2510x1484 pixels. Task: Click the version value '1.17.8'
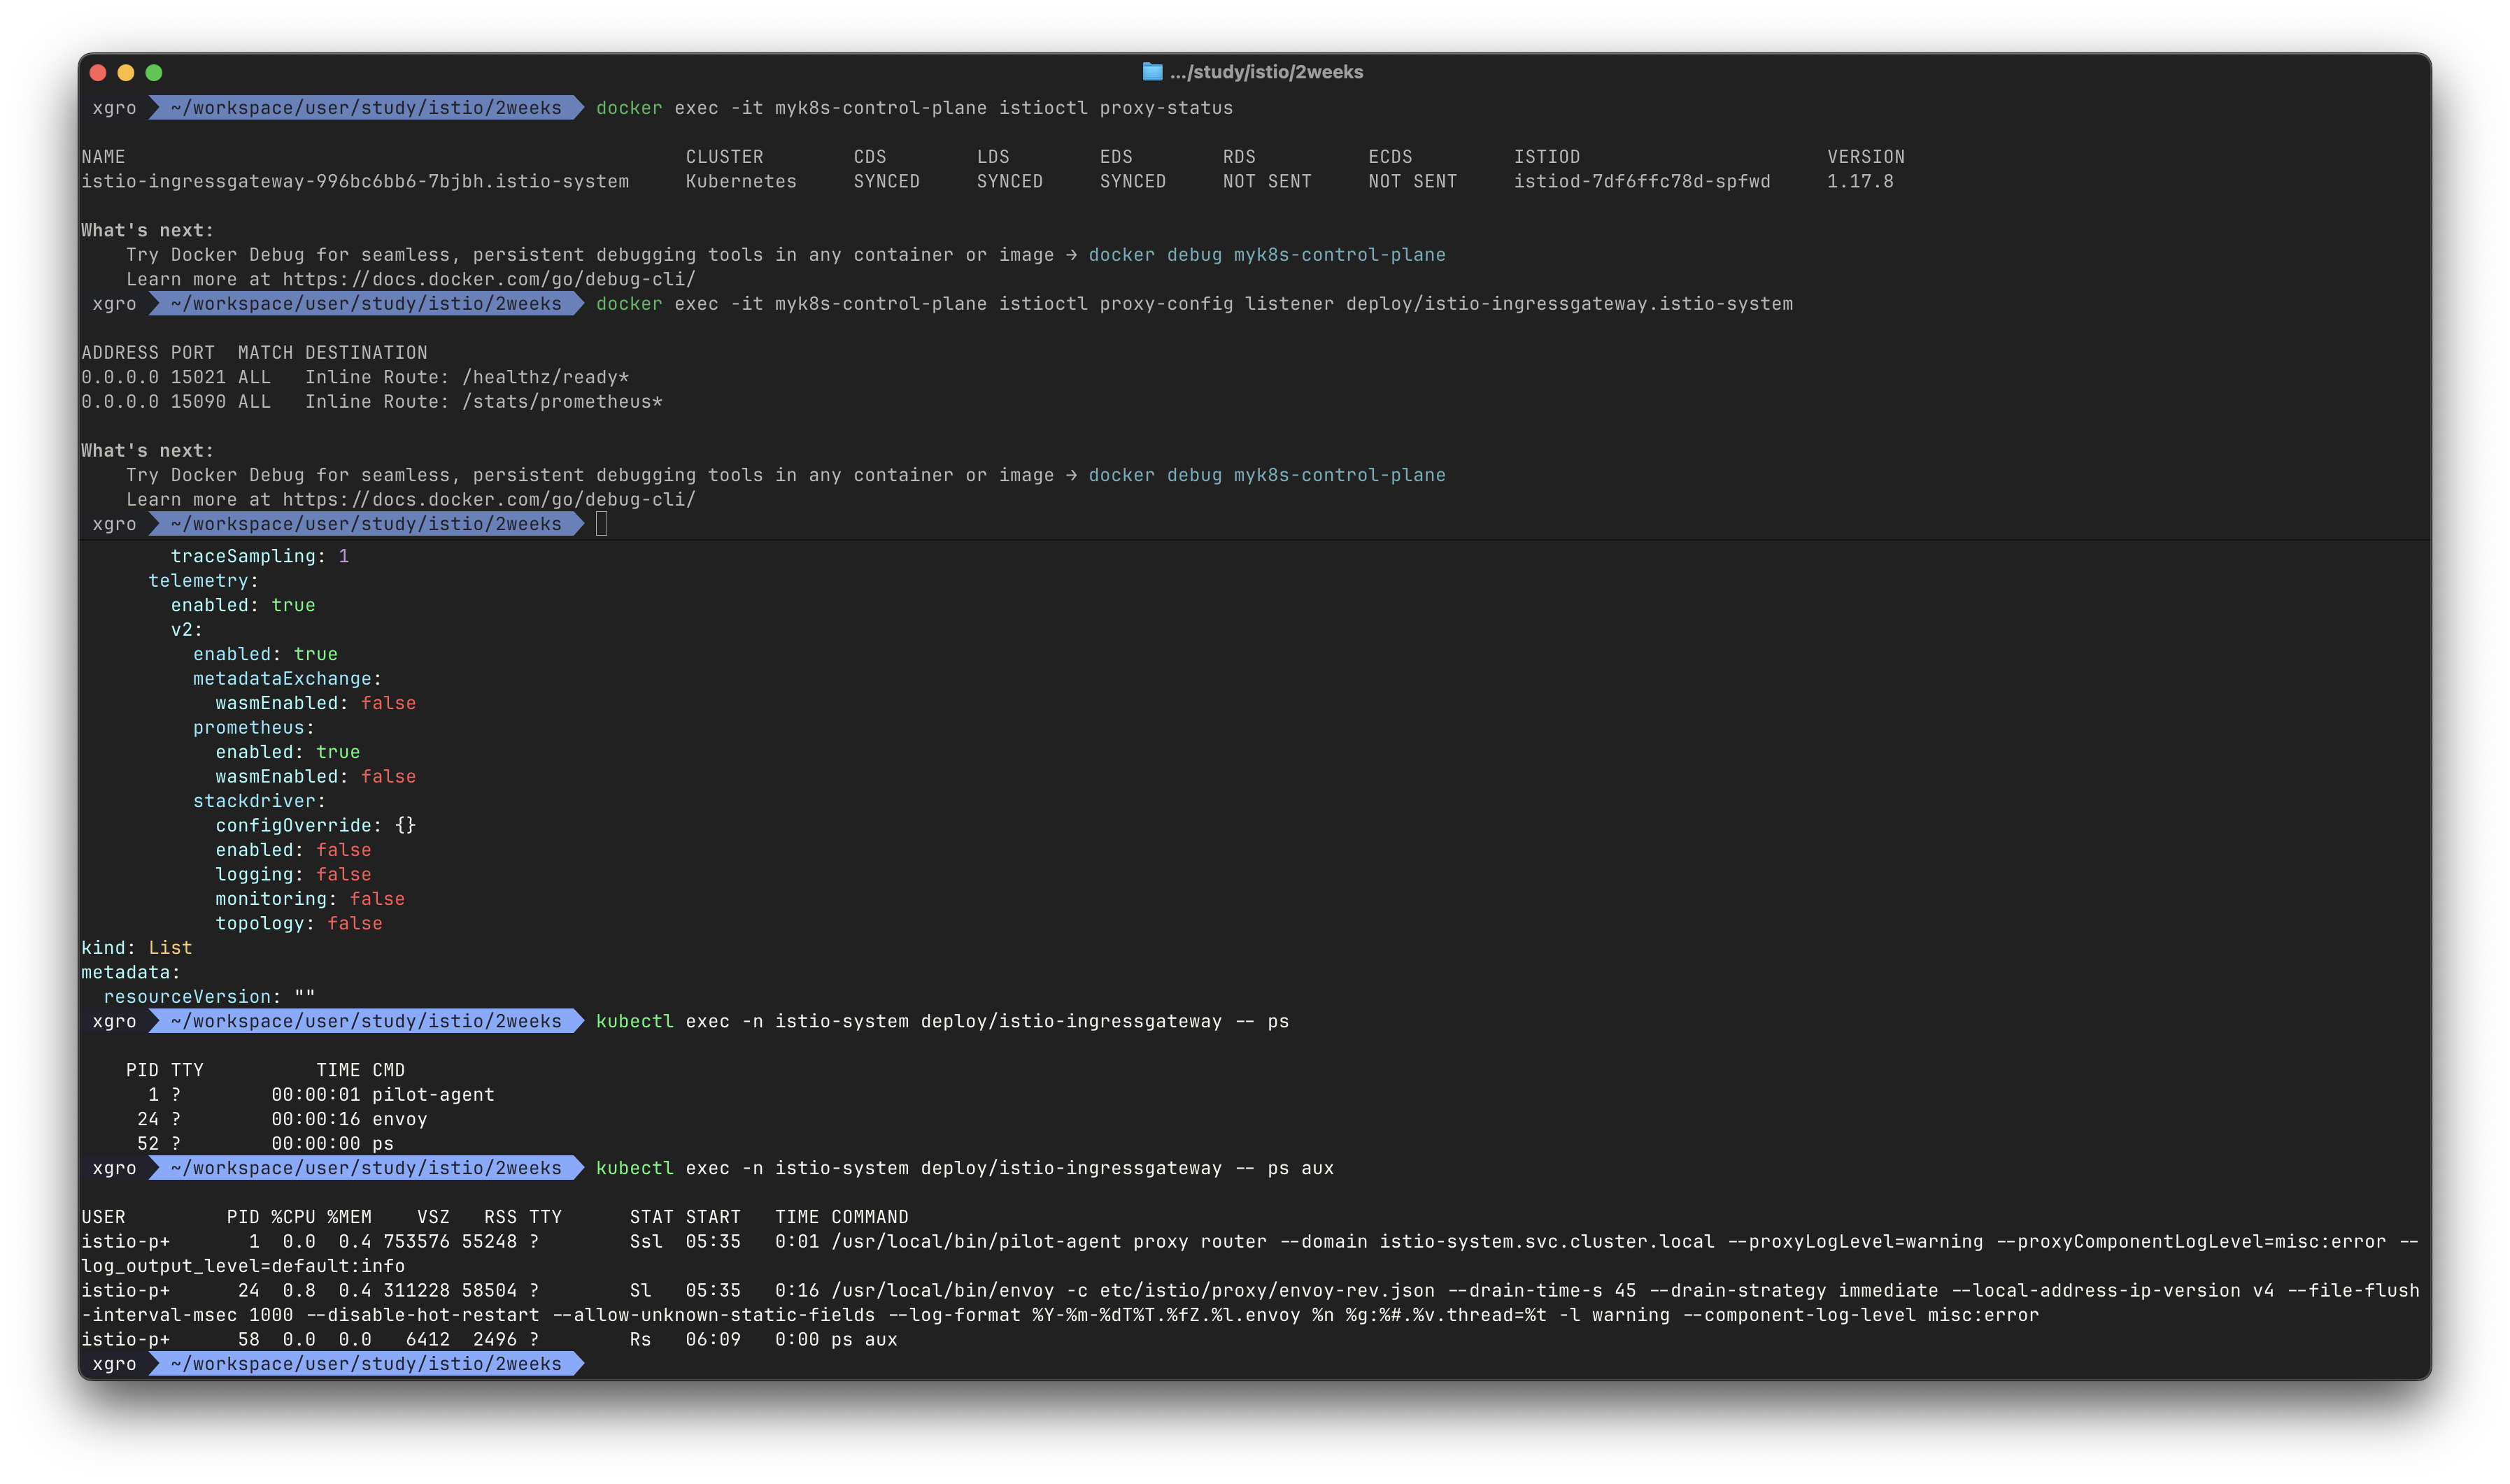[1860, 181]
